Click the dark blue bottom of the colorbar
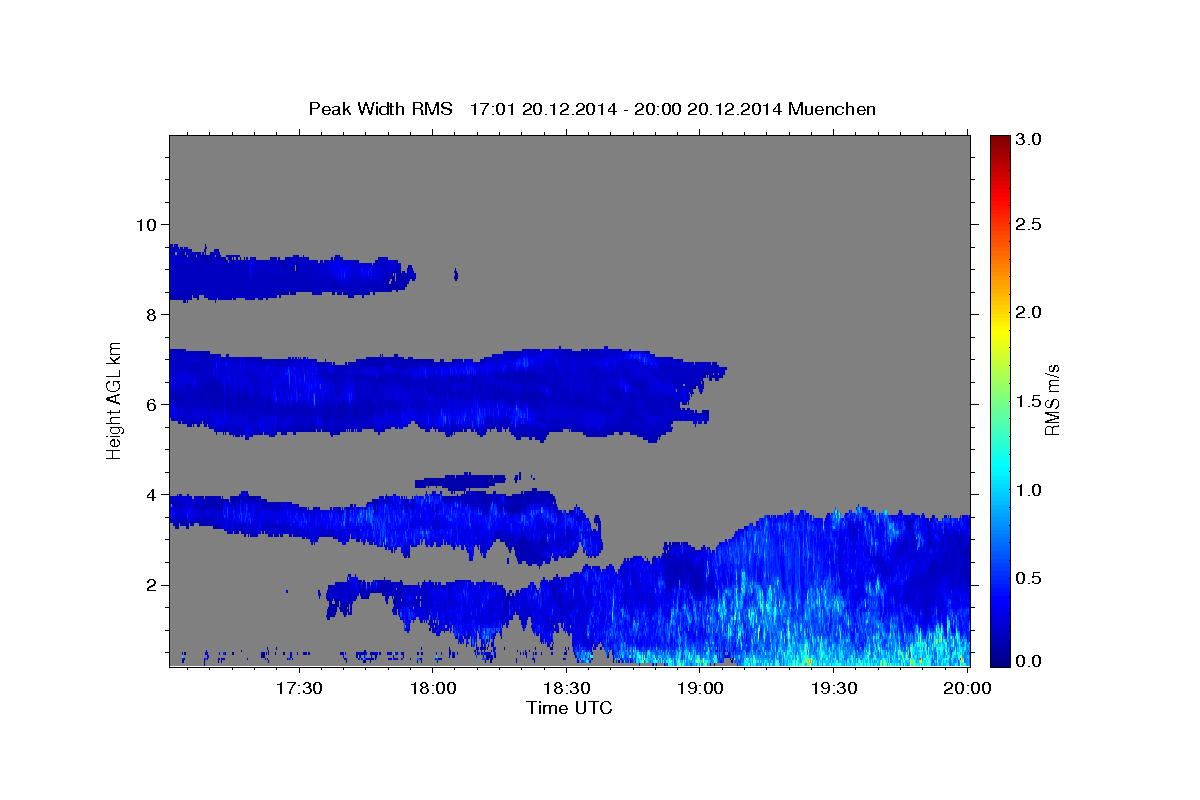The height and width of the screenshot is (800, 1200). tap(999, 657)
